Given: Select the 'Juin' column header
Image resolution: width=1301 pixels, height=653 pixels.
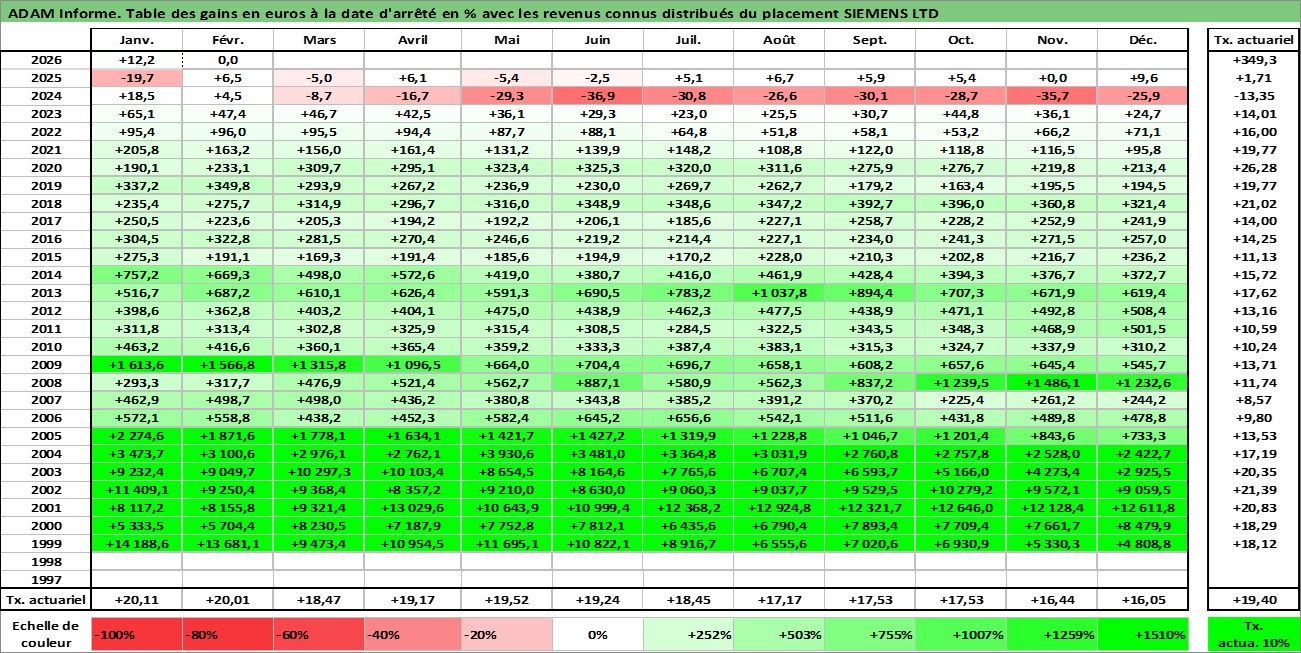Looking at the screenshot, I should click(598, 40).
